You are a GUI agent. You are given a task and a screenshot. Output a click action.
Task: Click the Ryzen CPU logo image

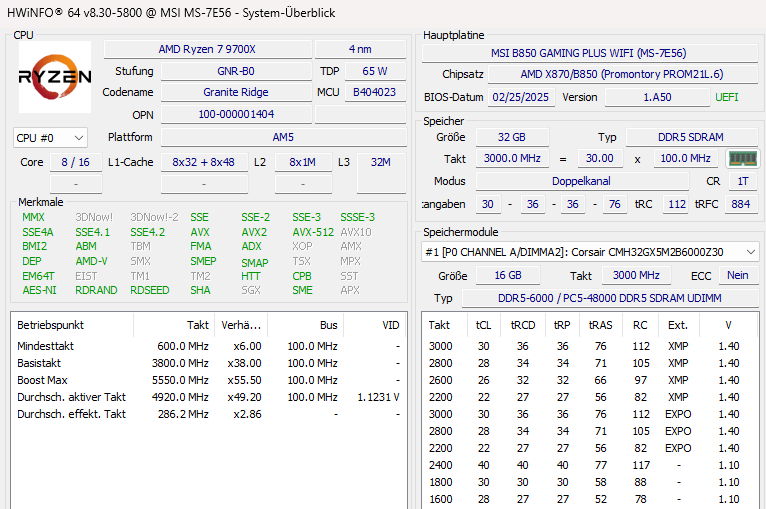pyautogui.click(x=55, y=77)
